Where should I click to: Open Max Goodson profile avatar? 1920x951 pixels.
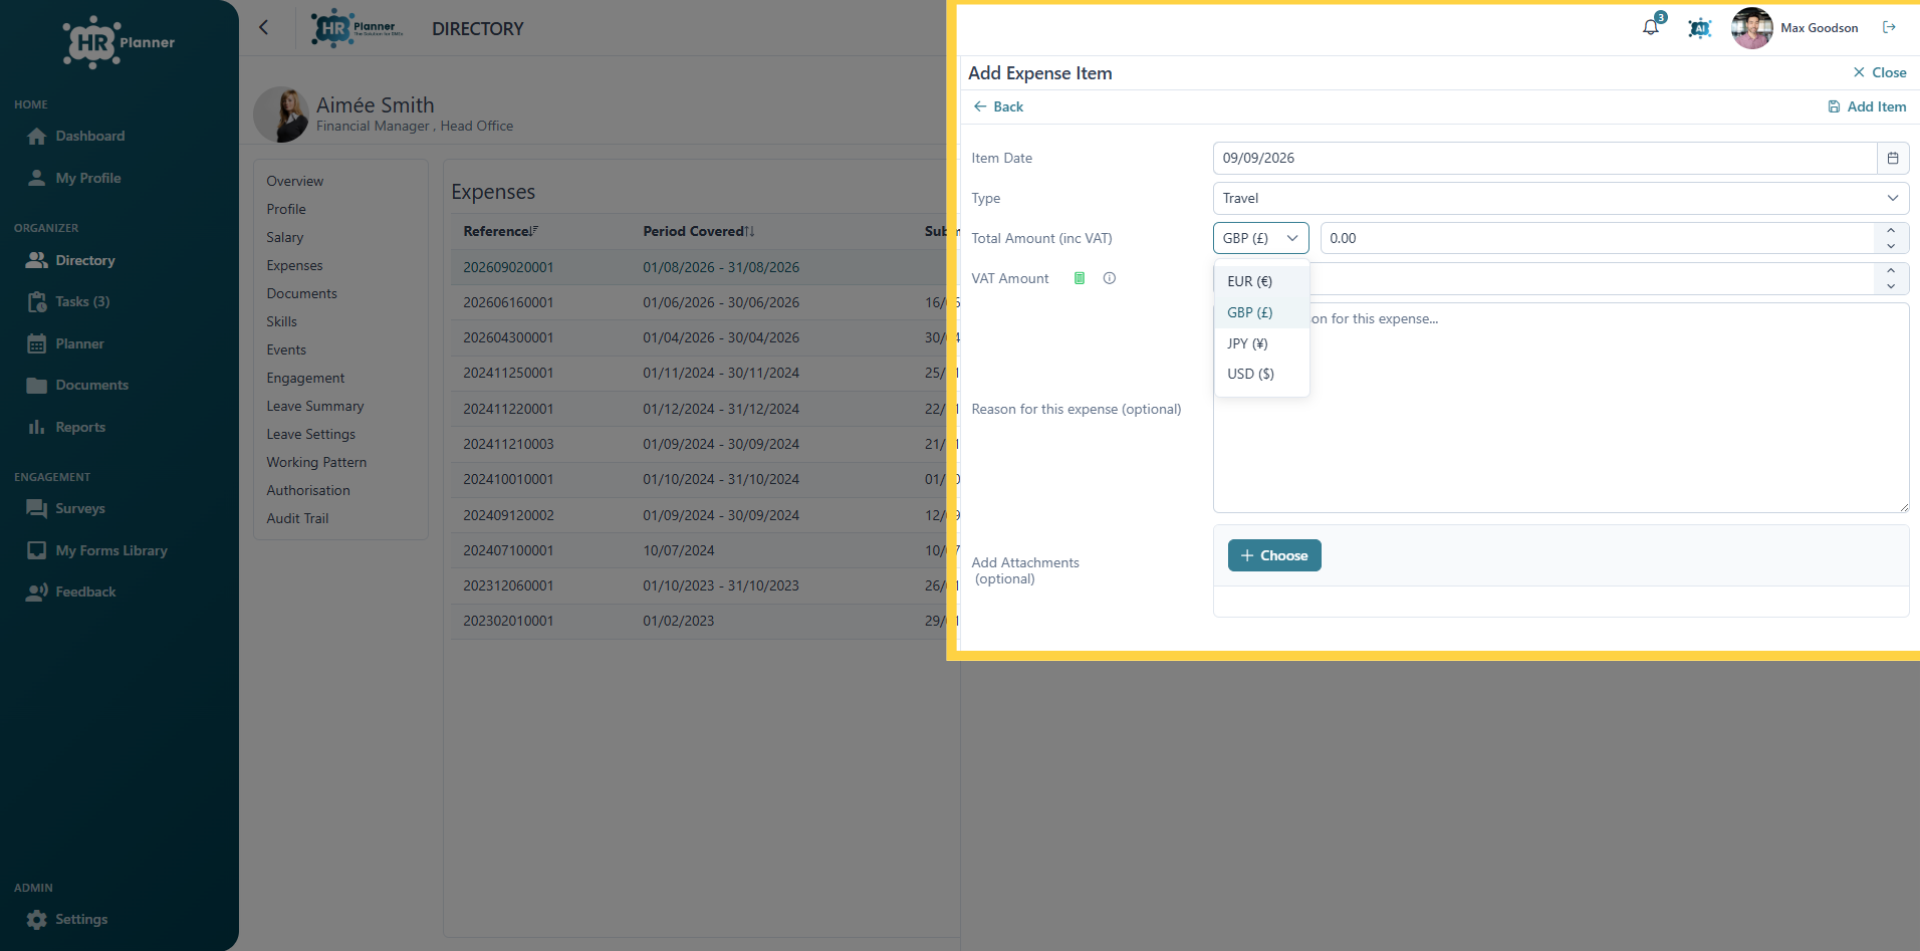coord(1752,28)
